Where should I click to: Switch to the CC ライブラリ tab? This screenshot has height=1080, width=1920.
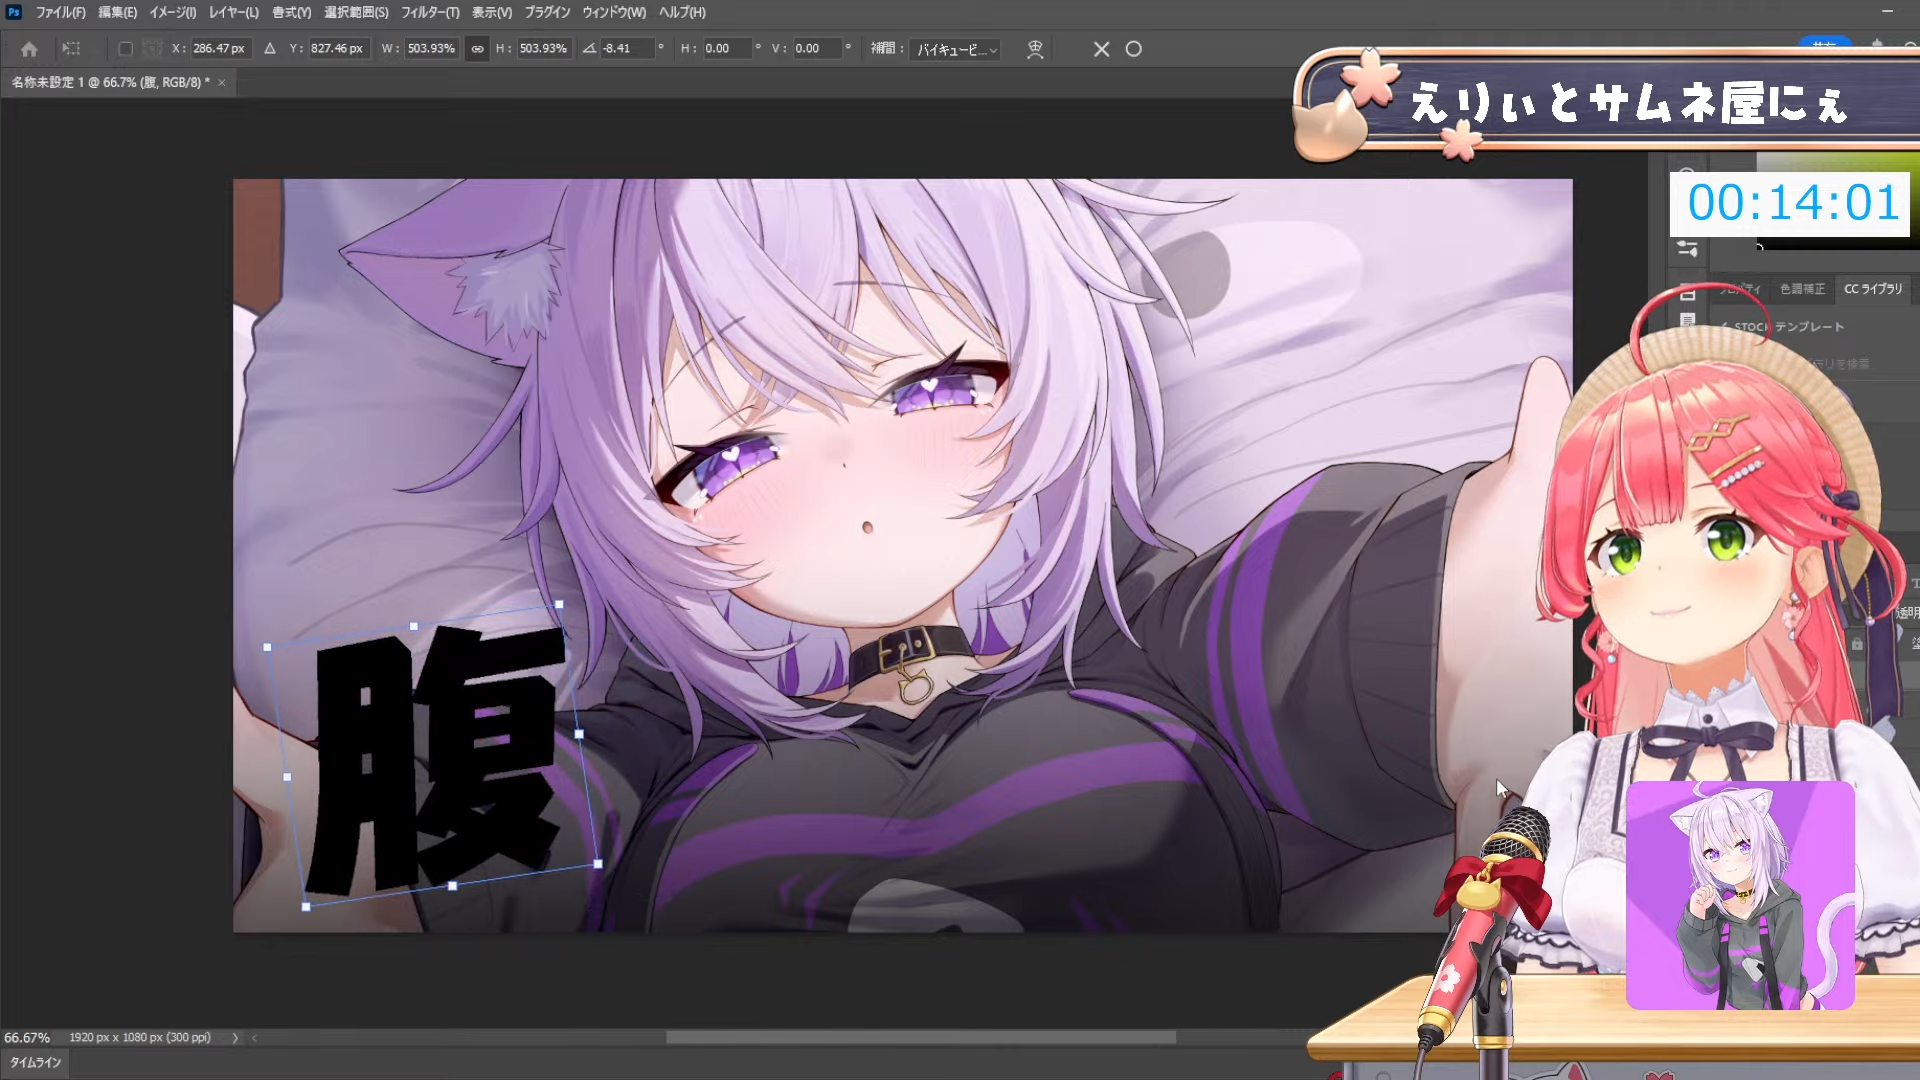click(x=1873, y=289)
